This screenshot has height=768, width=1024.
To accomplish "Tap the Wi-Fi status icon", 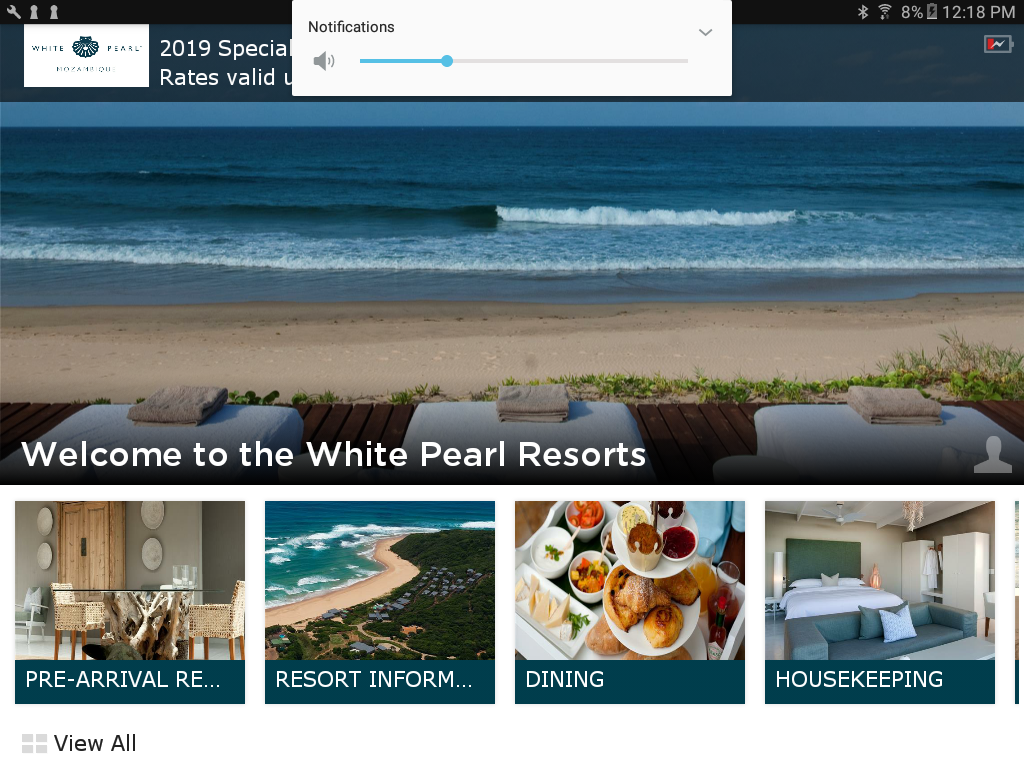I will point(885,12).
